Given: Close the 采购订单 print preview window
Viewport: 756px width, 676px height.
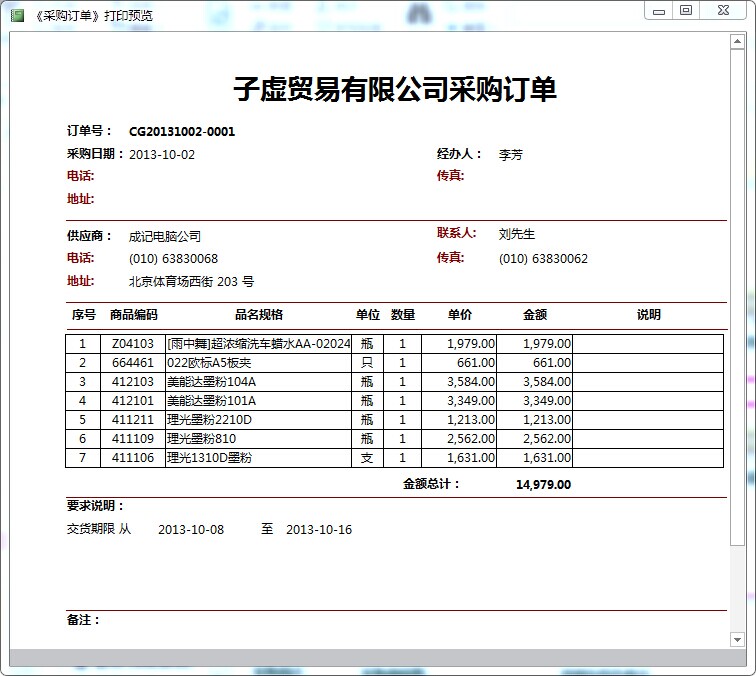Looking at the screenshot, I should [725, 11].
